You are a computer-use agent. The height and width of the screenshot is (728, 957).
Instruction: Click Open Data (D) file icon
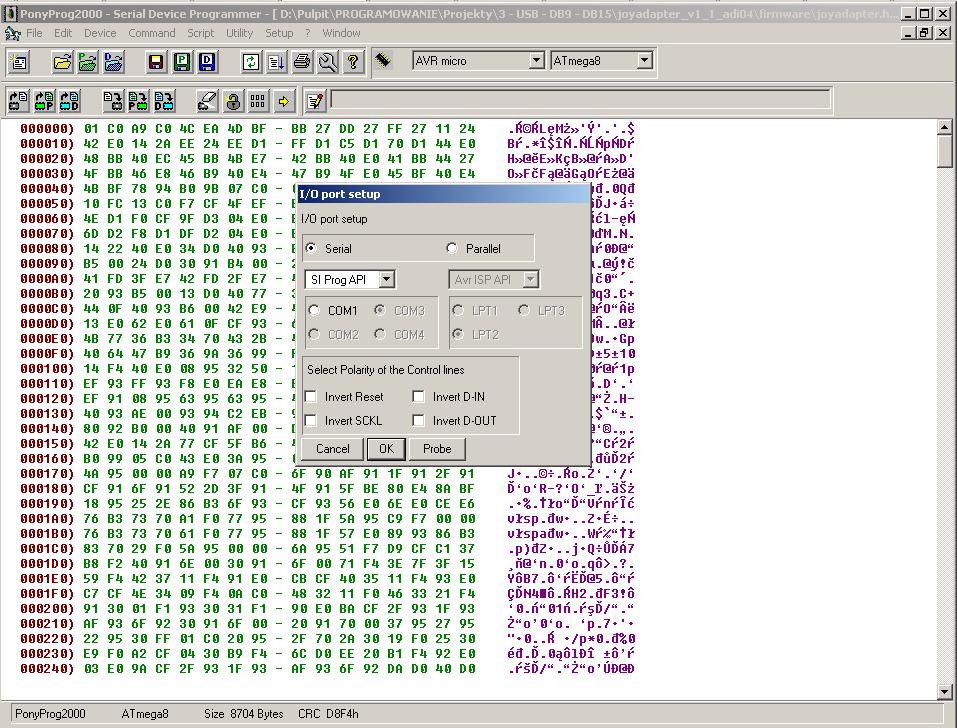point(114,62)
